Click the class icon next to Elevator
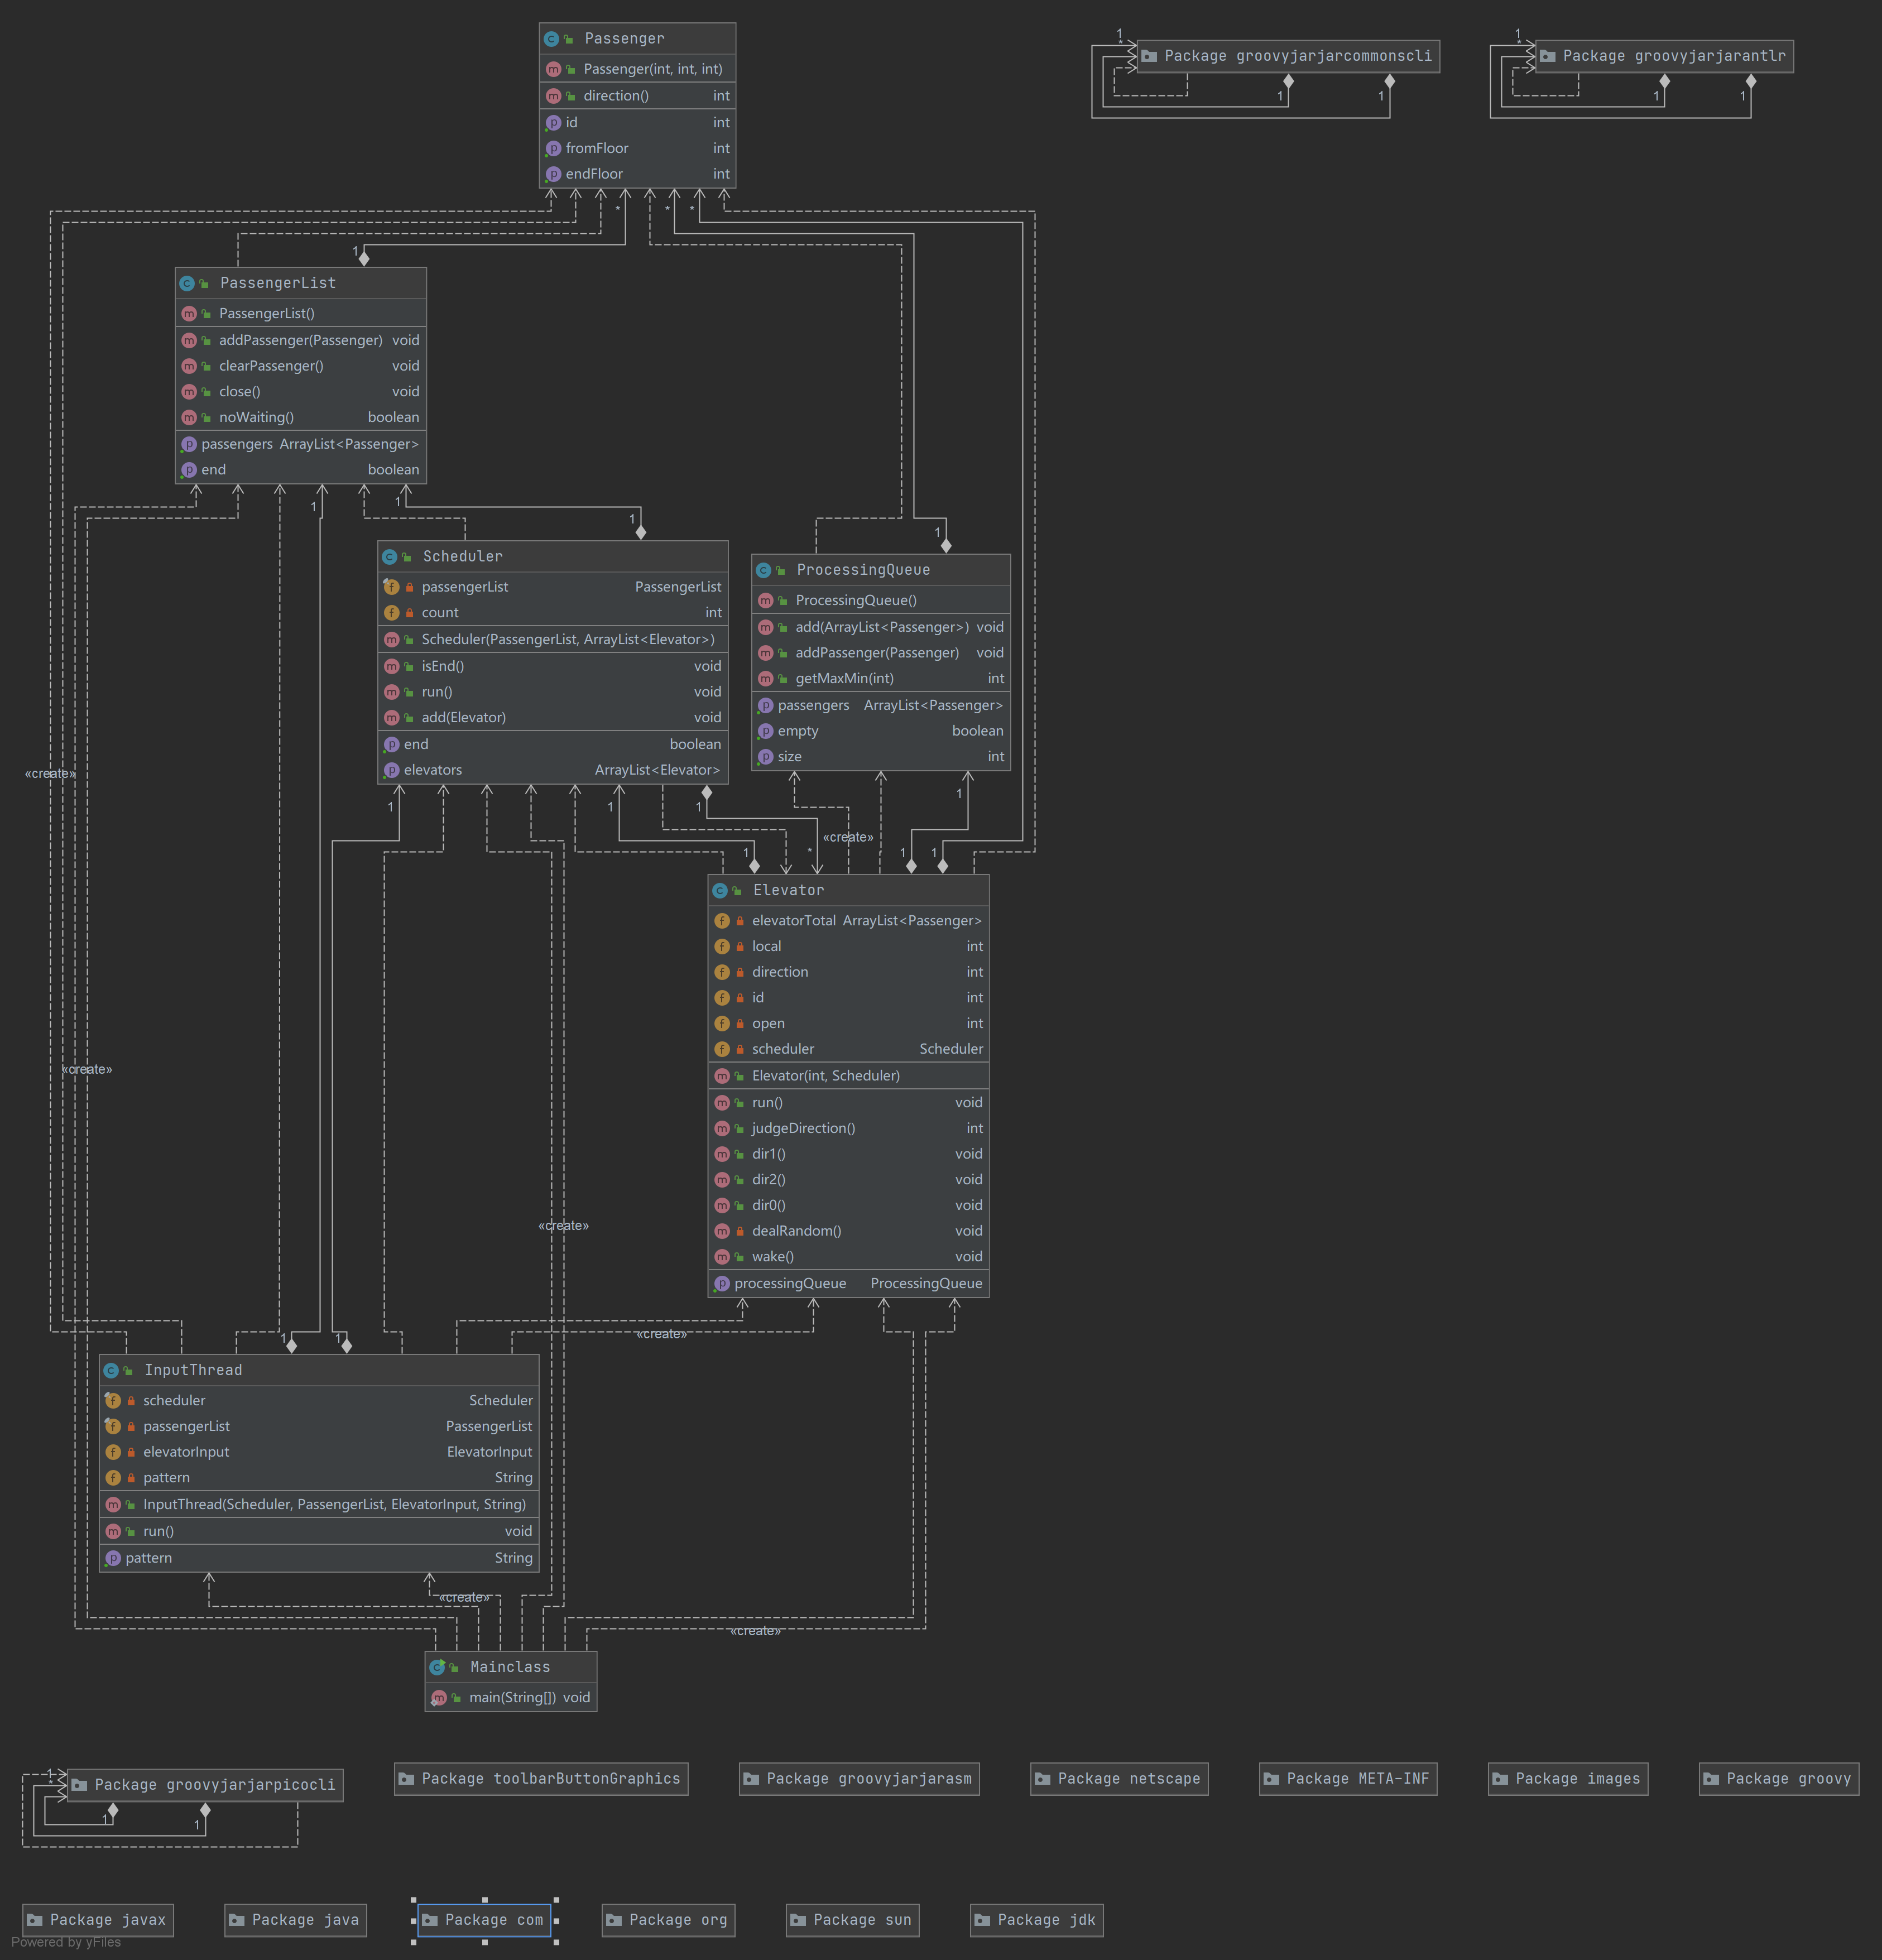The image size is (1882, 1960). [x=720, y=890]
